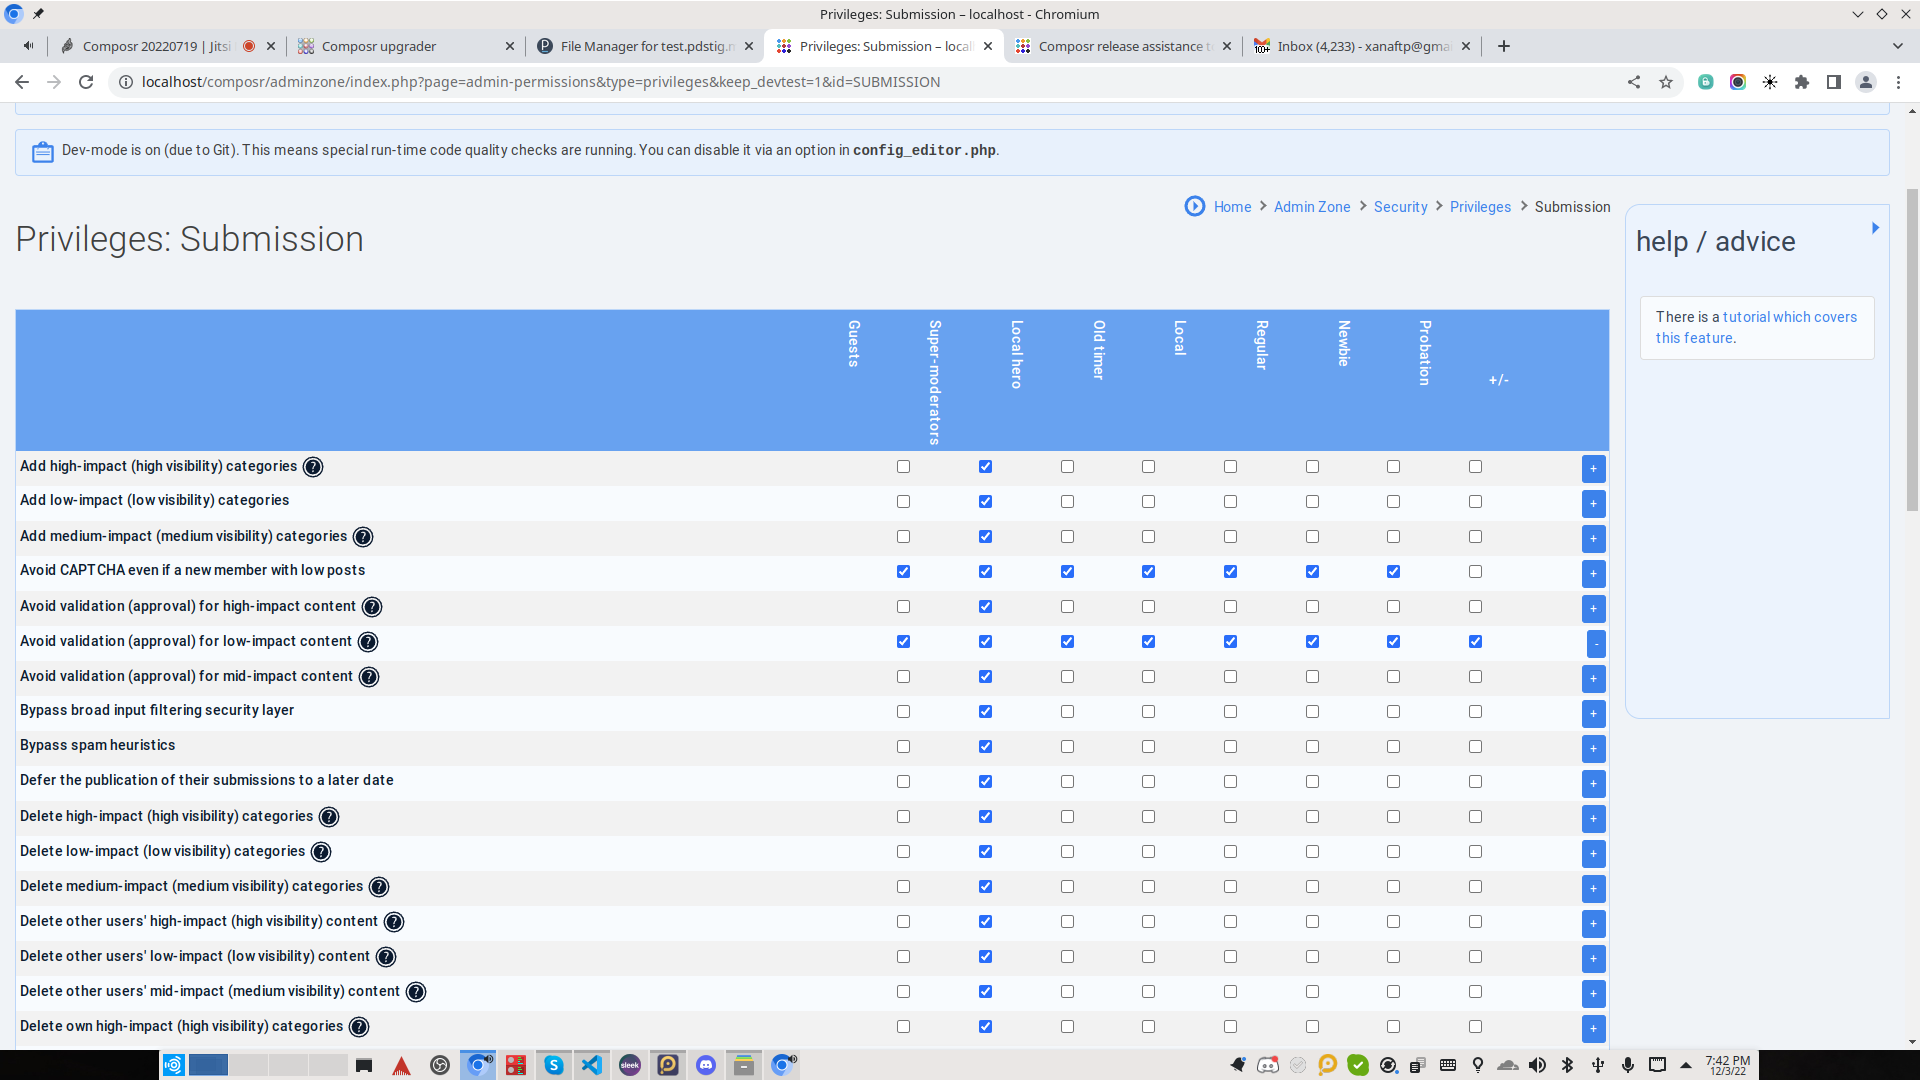Enable Super-moderators... Local hero for Bypass spam heuristics
Image resolution: width=1920 pixels, height=1080 pixels.
[1067, 747]
